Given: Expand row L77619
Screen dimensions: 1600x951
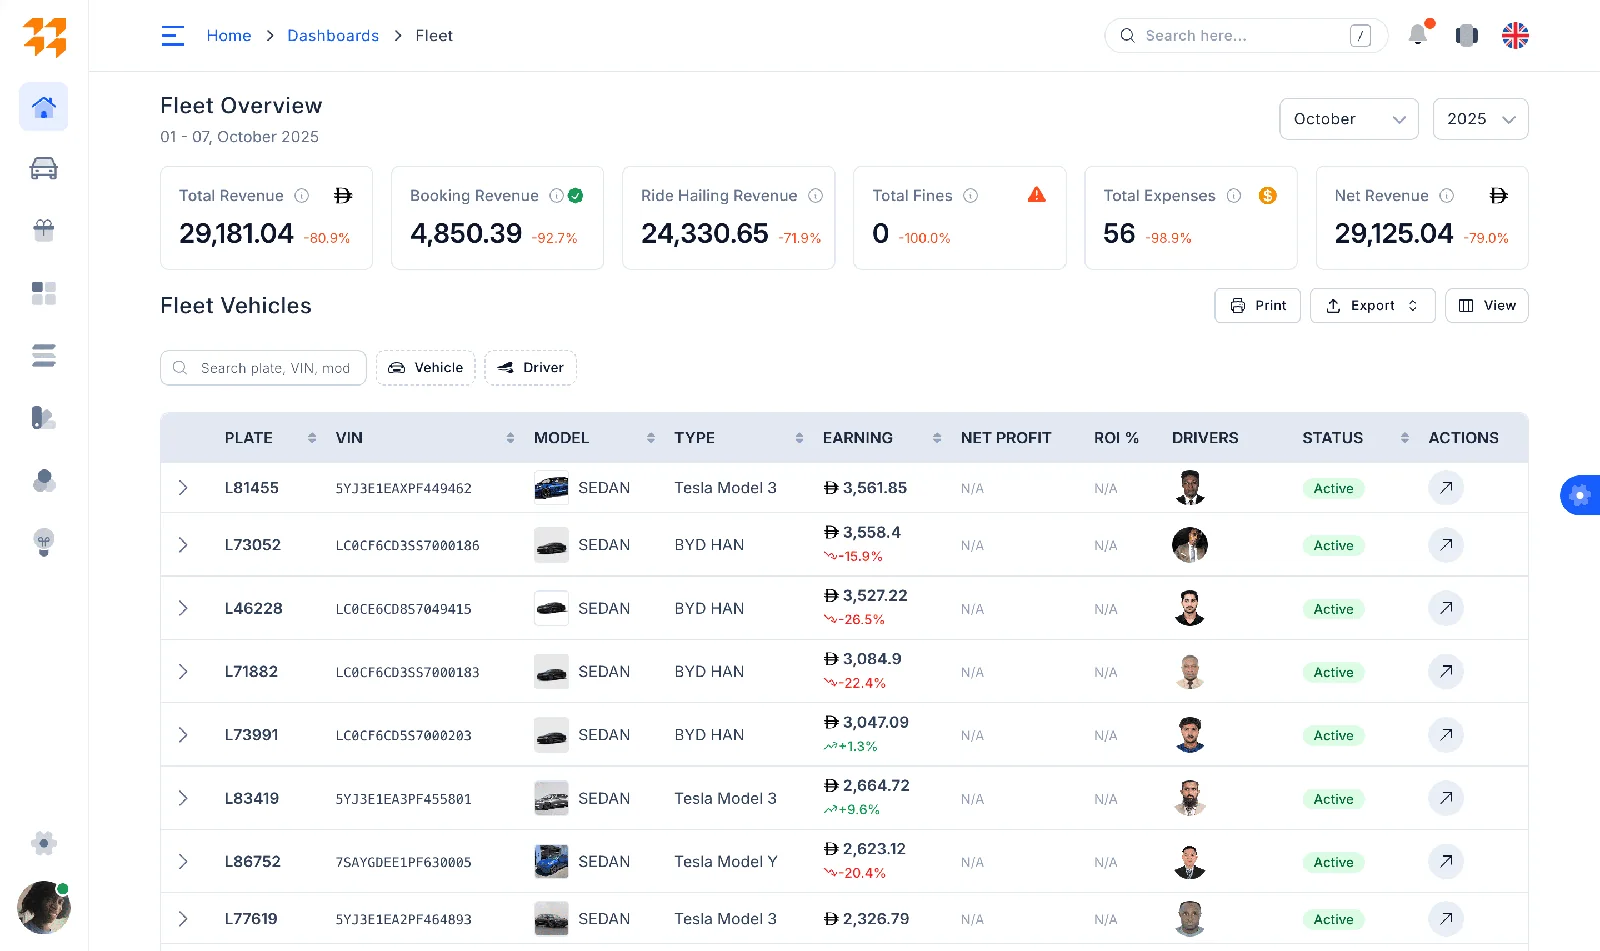Looking at the screenshot, I should click(183, 919).
